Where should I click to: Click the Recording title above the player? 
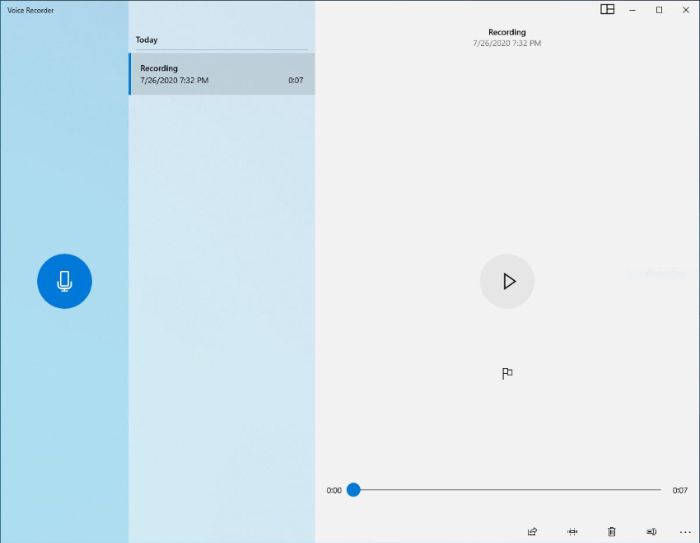click(507, 32)
